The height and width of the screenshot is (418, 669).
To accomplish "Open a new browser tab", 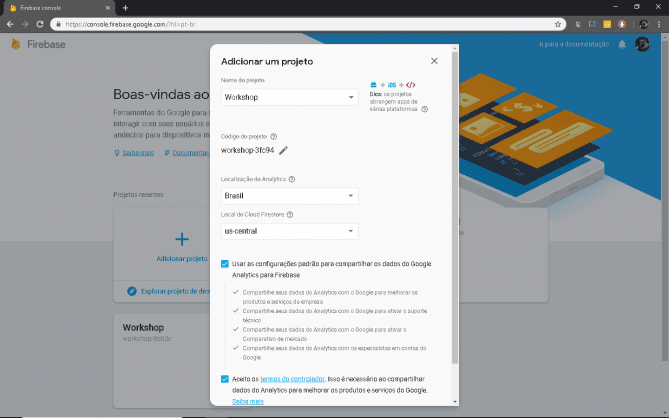I will [x=125, y=8].
